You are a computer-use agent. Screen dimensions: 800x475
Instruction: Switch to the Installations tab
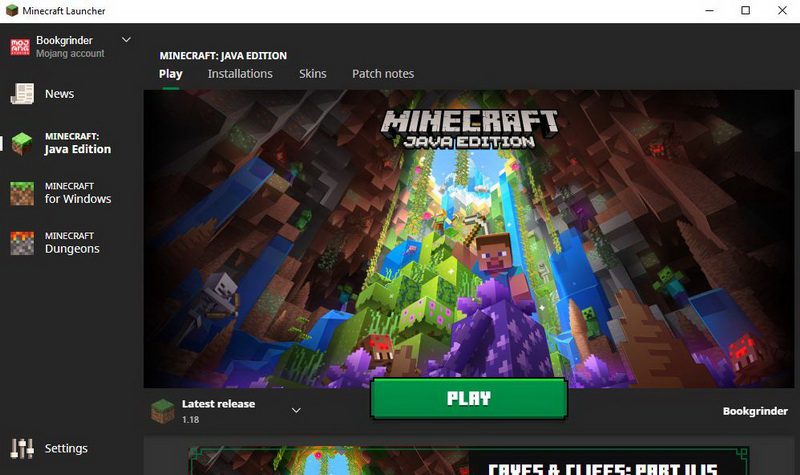tap(240, 74)
